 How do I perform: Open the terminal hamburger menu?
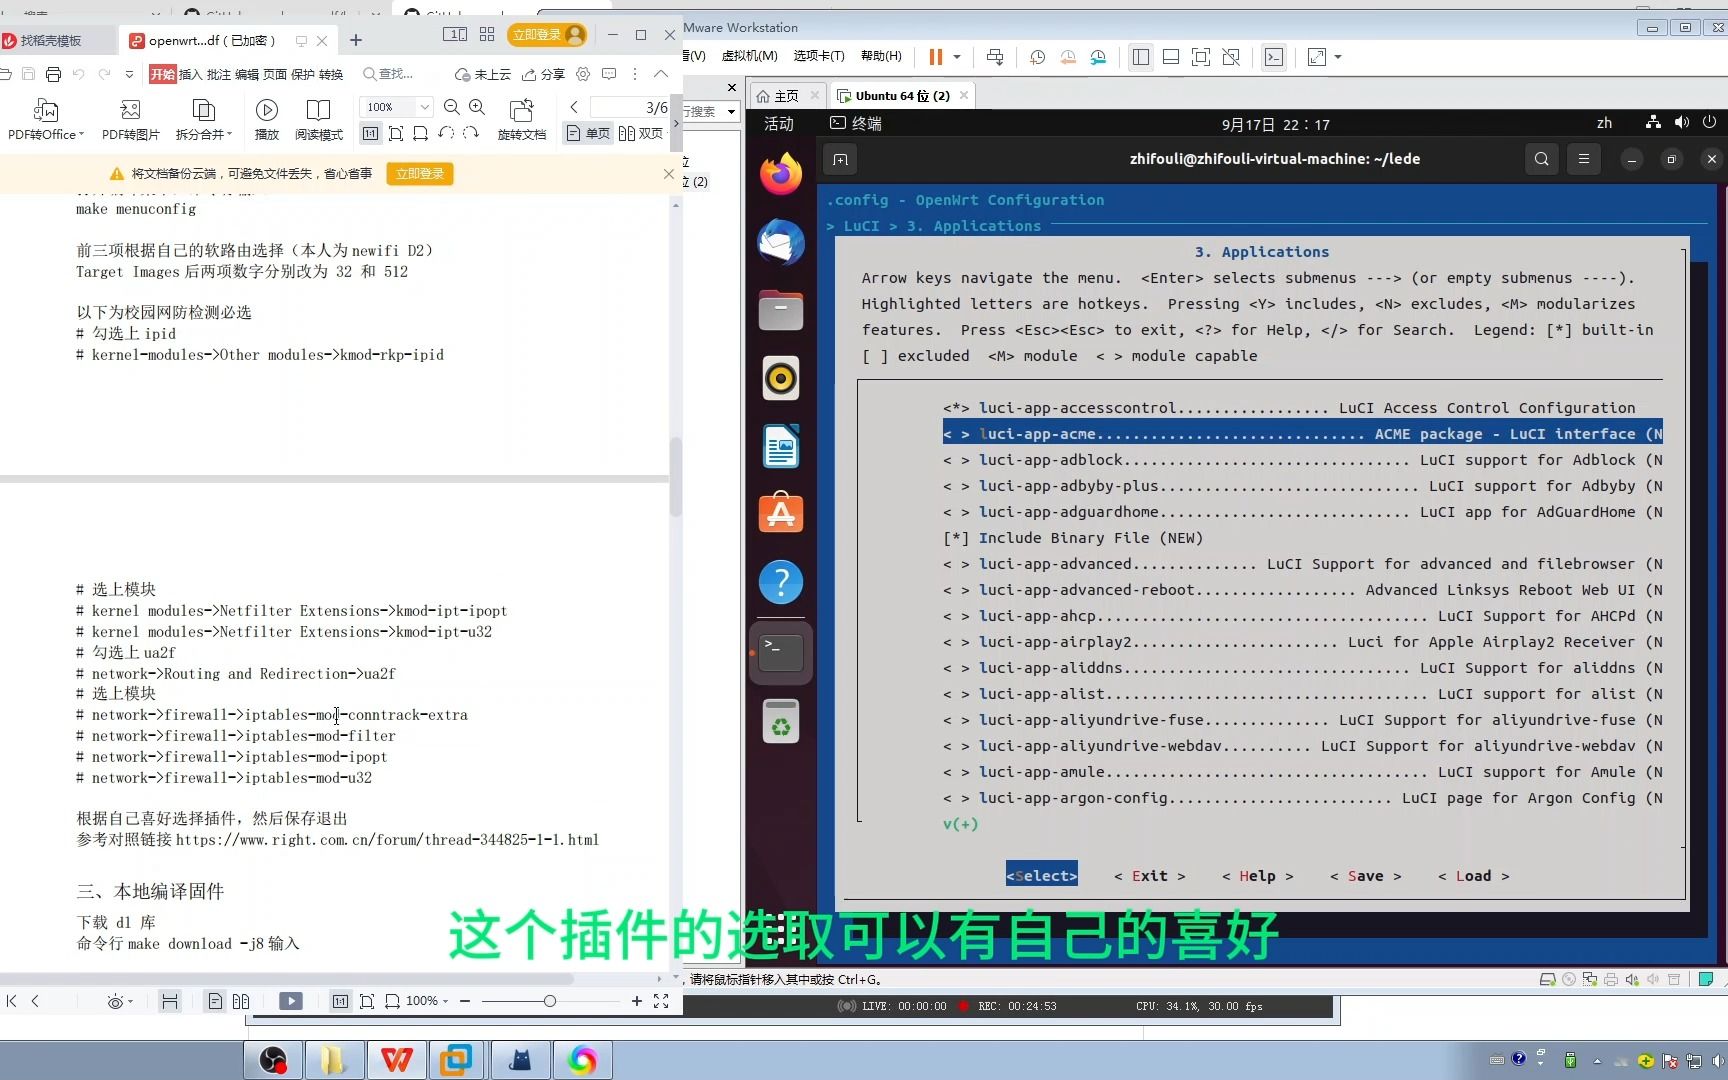click(1583, 159)
